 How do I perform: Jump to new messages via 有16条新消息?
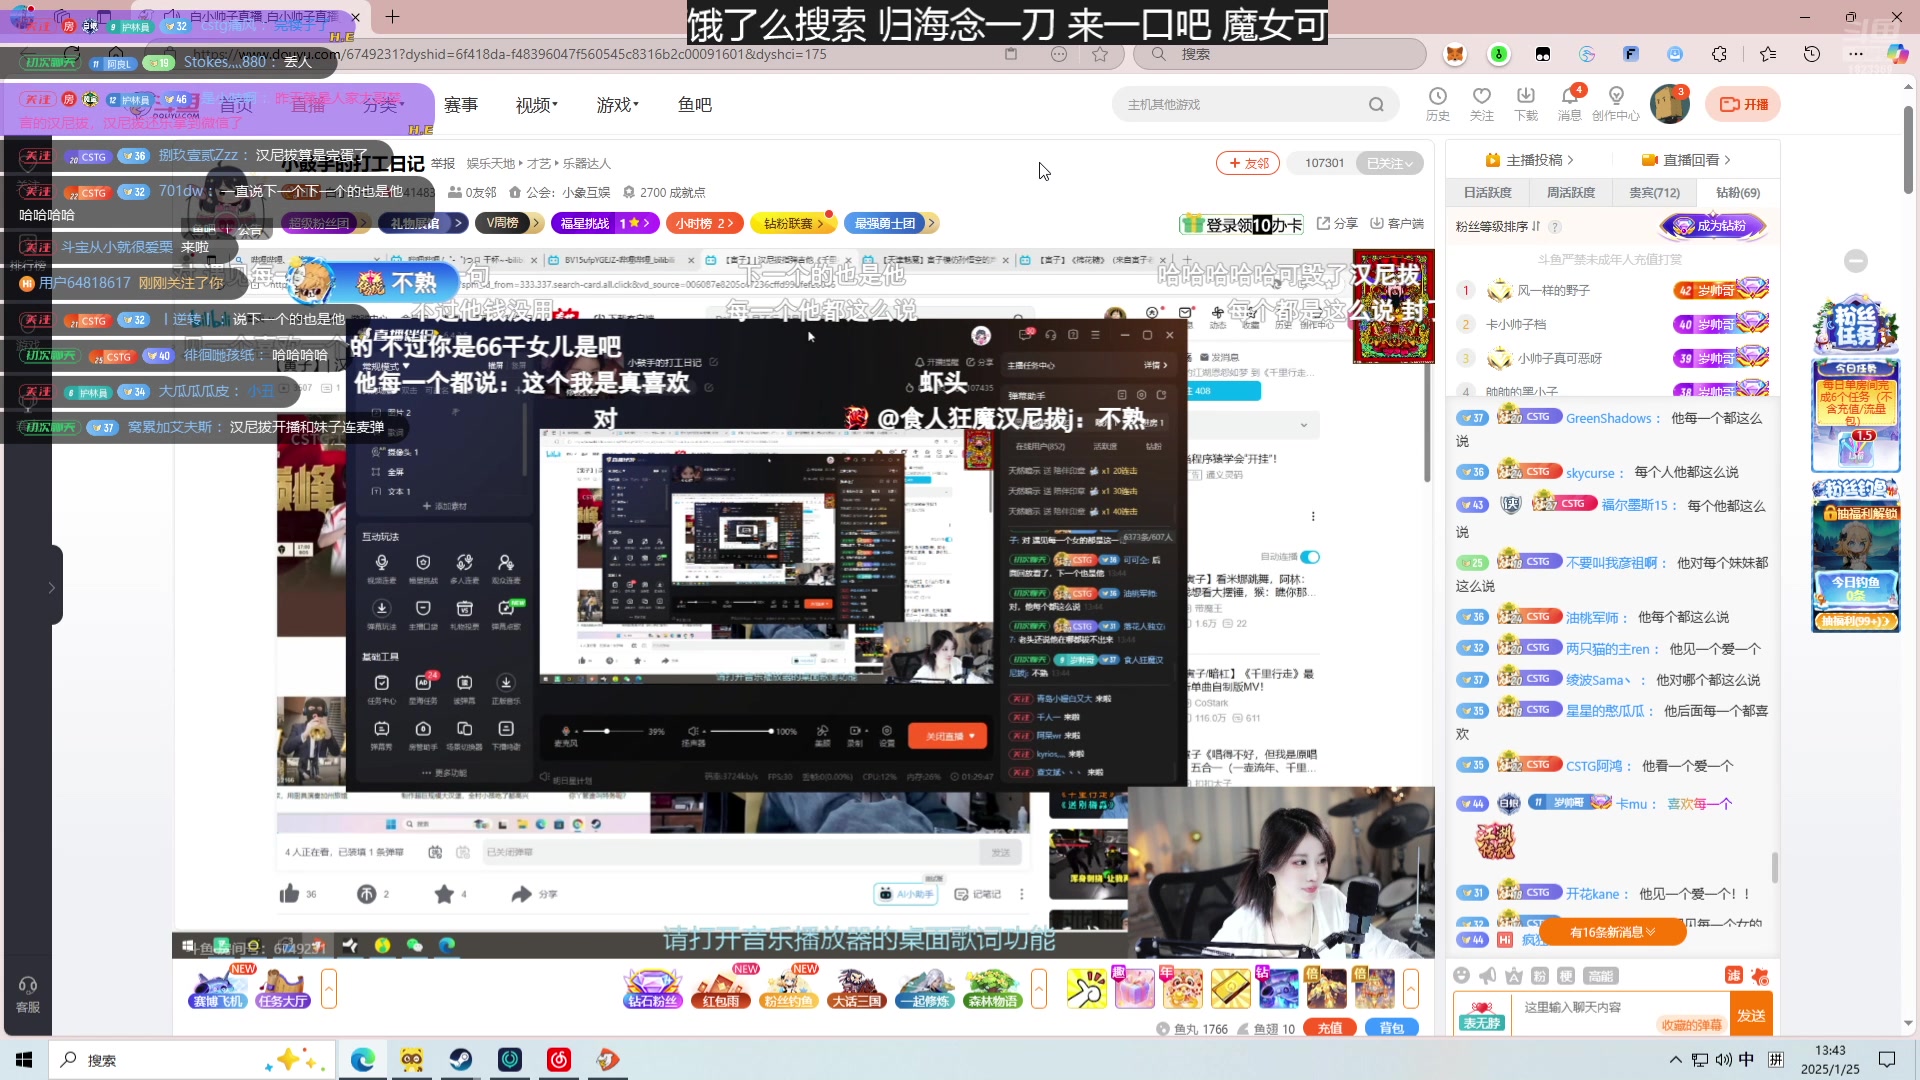point(1612,932)
